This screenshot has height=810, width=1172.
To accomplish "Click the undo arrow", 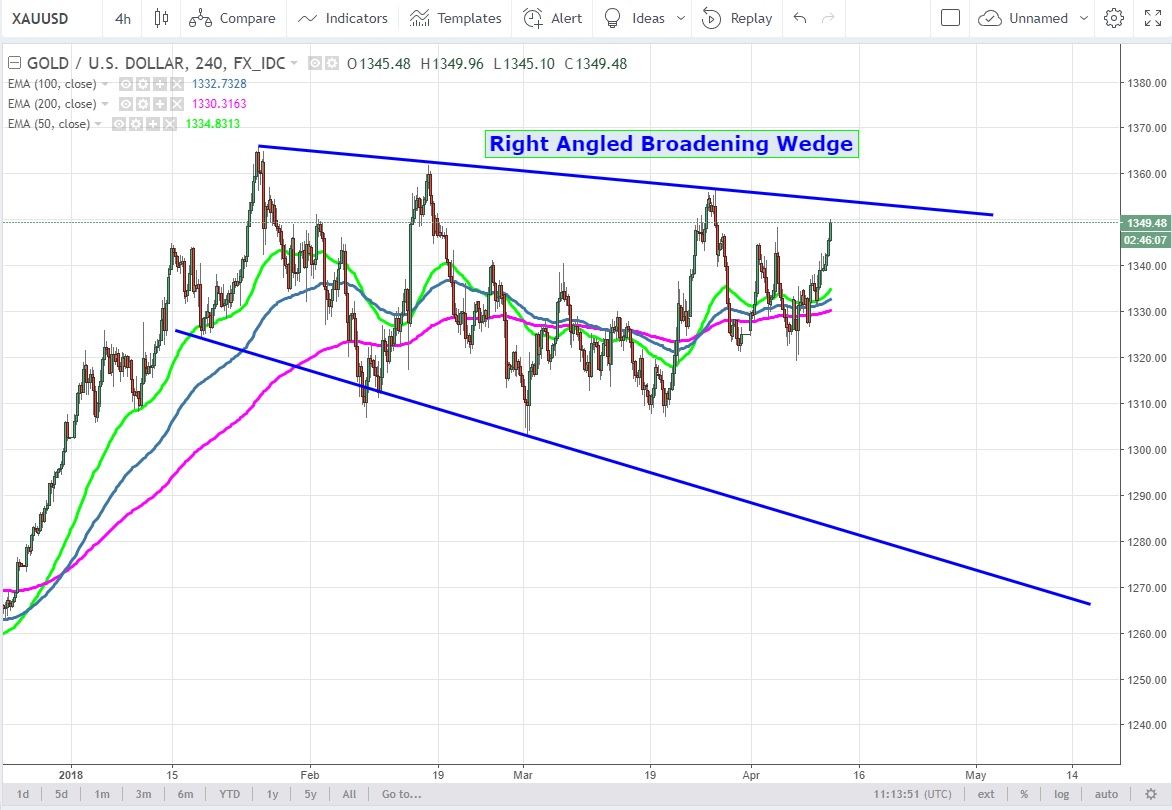I will (799, 18).
